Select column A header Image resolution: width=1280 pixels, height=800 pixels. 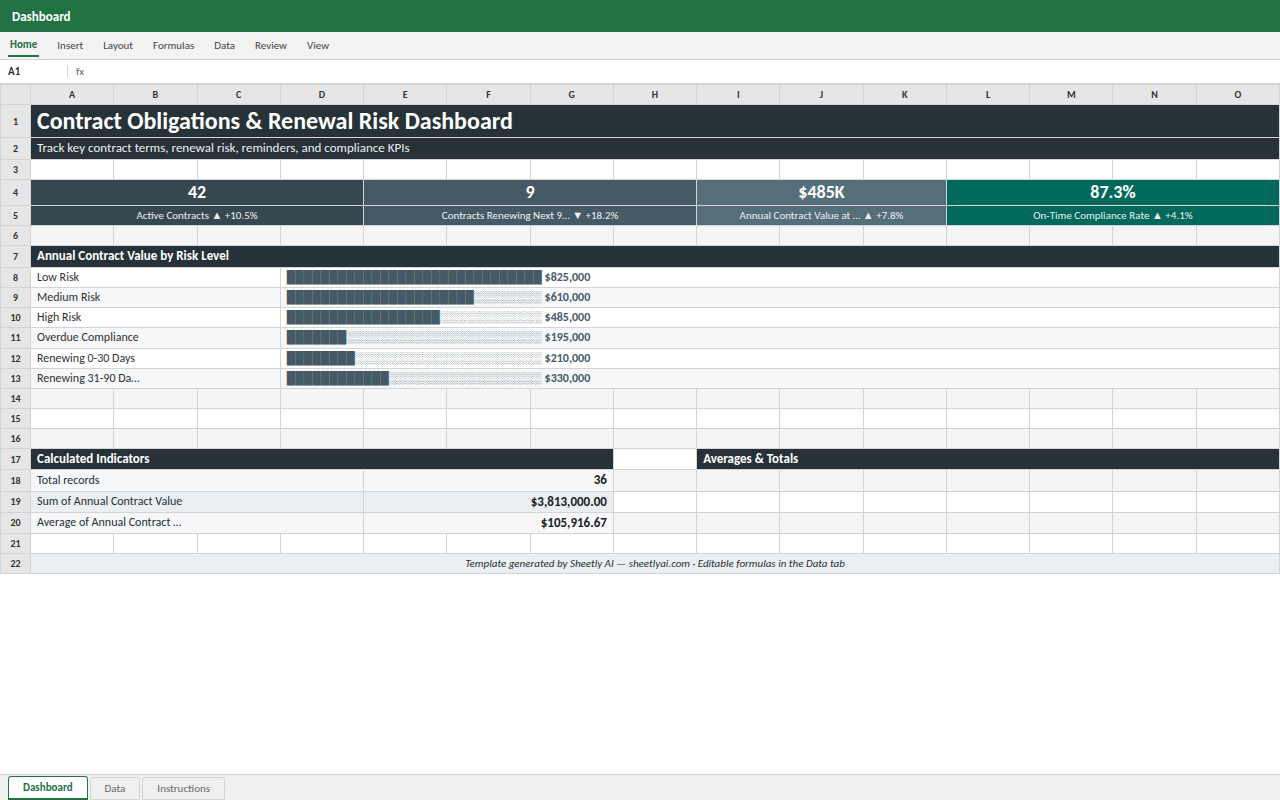[72, 94]
